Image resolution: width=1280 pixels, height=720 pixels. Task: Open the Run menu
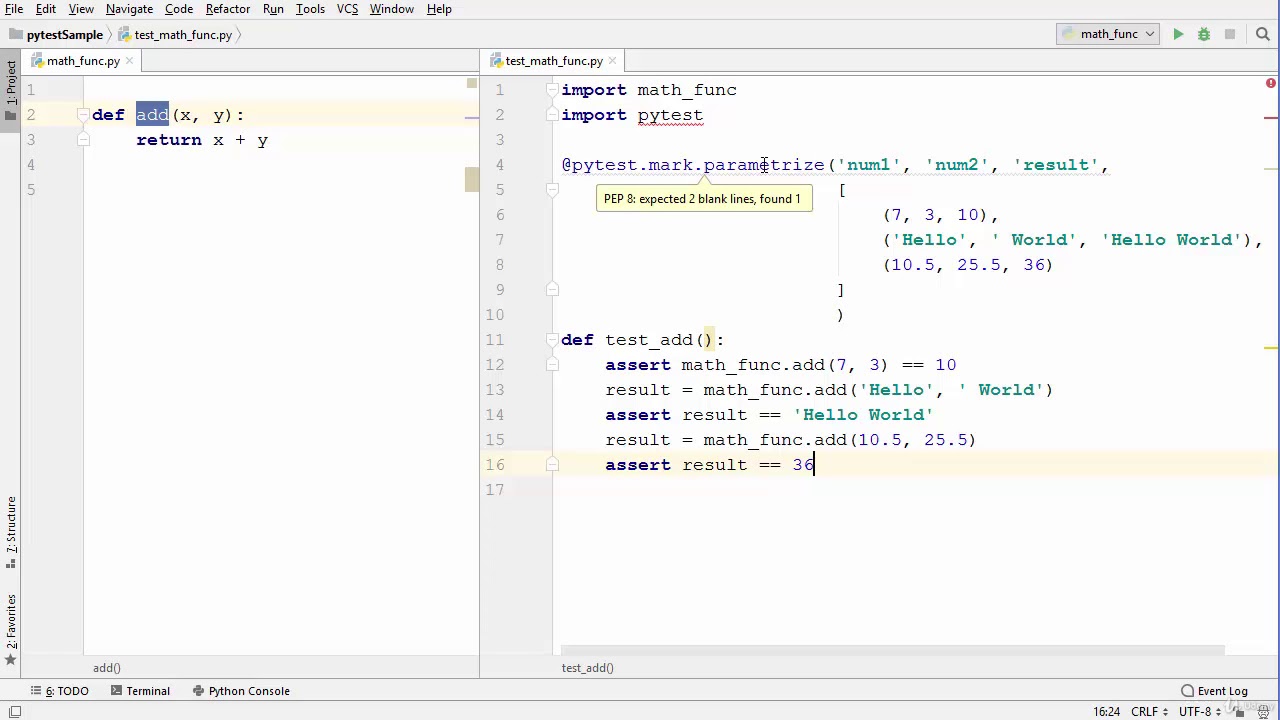click(273, 9)
